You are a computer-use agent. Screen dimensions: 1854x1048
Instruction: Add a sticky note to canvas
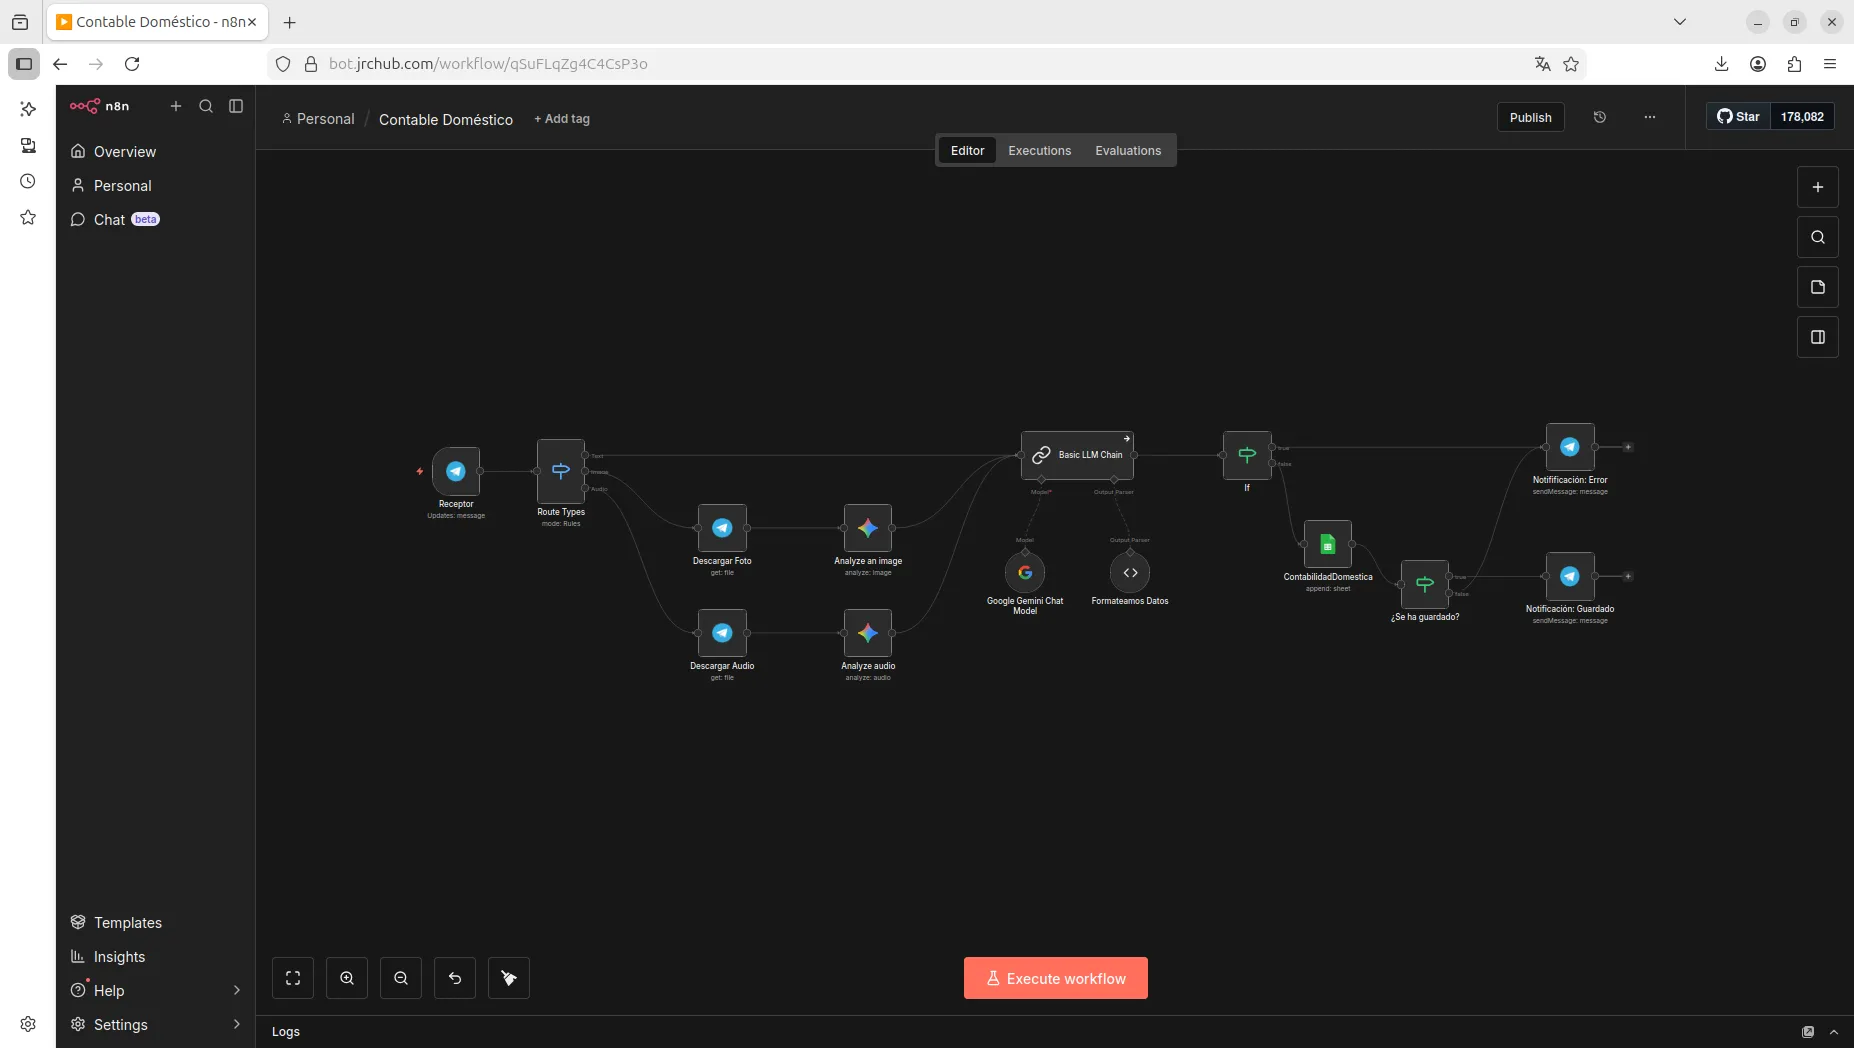pyautogui.click(x=1818, y=287)
